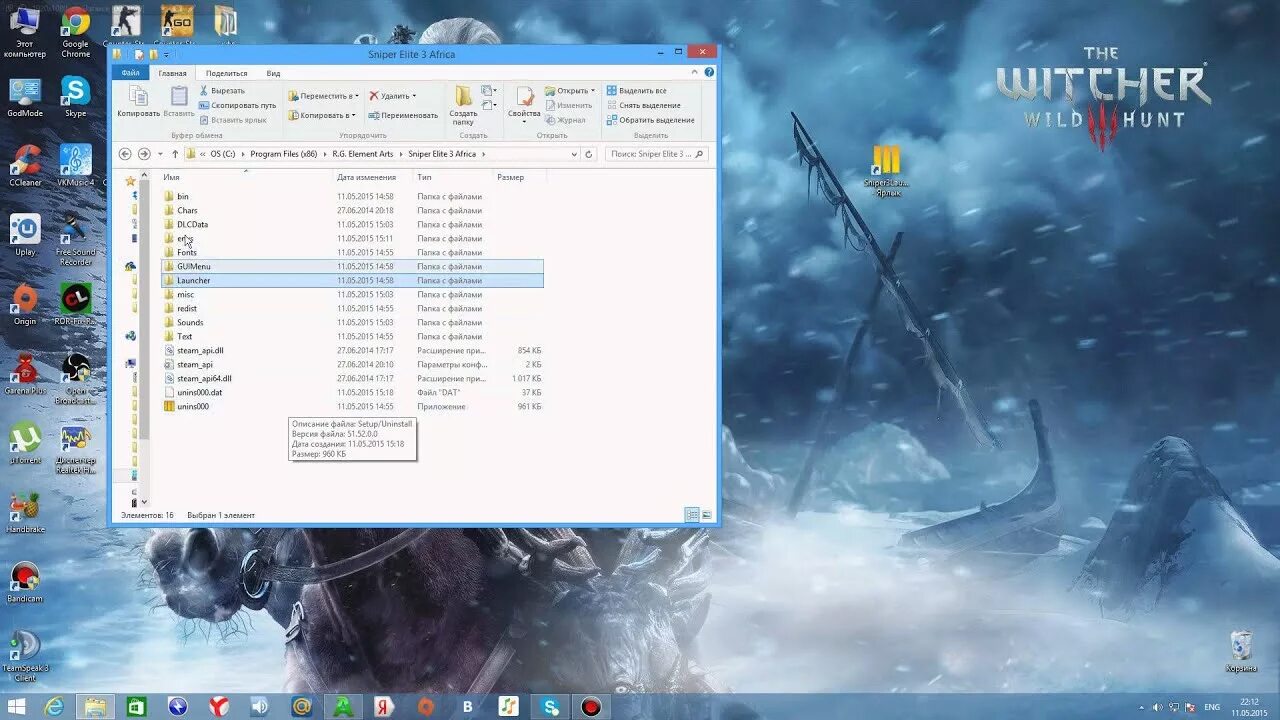Click the search box Поиск: Sniper Elite 3

click(x=656, y=154)
